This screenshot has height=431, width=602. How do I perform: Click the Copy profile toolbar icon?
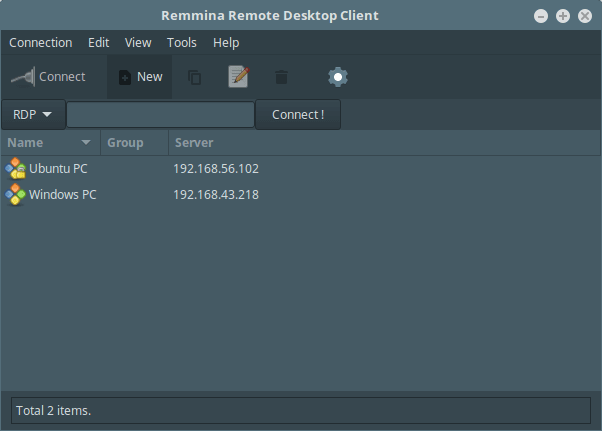point(194,77)
